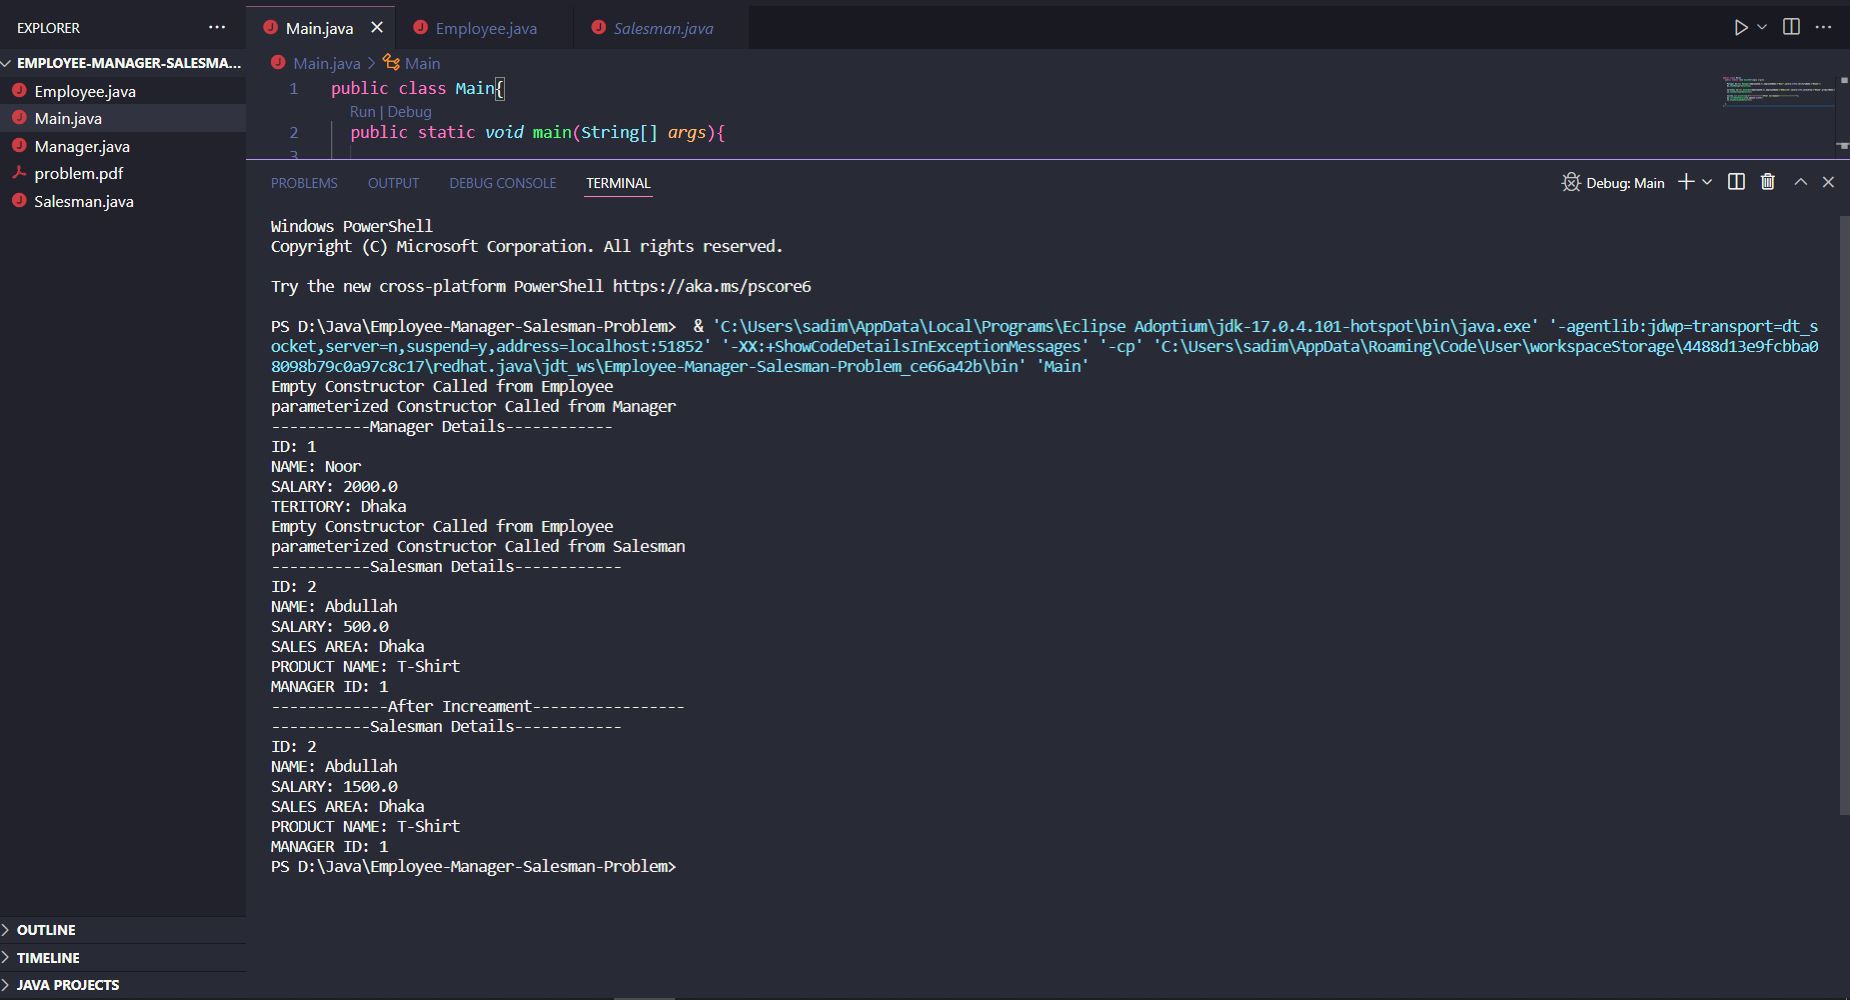Click the debug gear icon beside Debug: Main

(1571, 182)
